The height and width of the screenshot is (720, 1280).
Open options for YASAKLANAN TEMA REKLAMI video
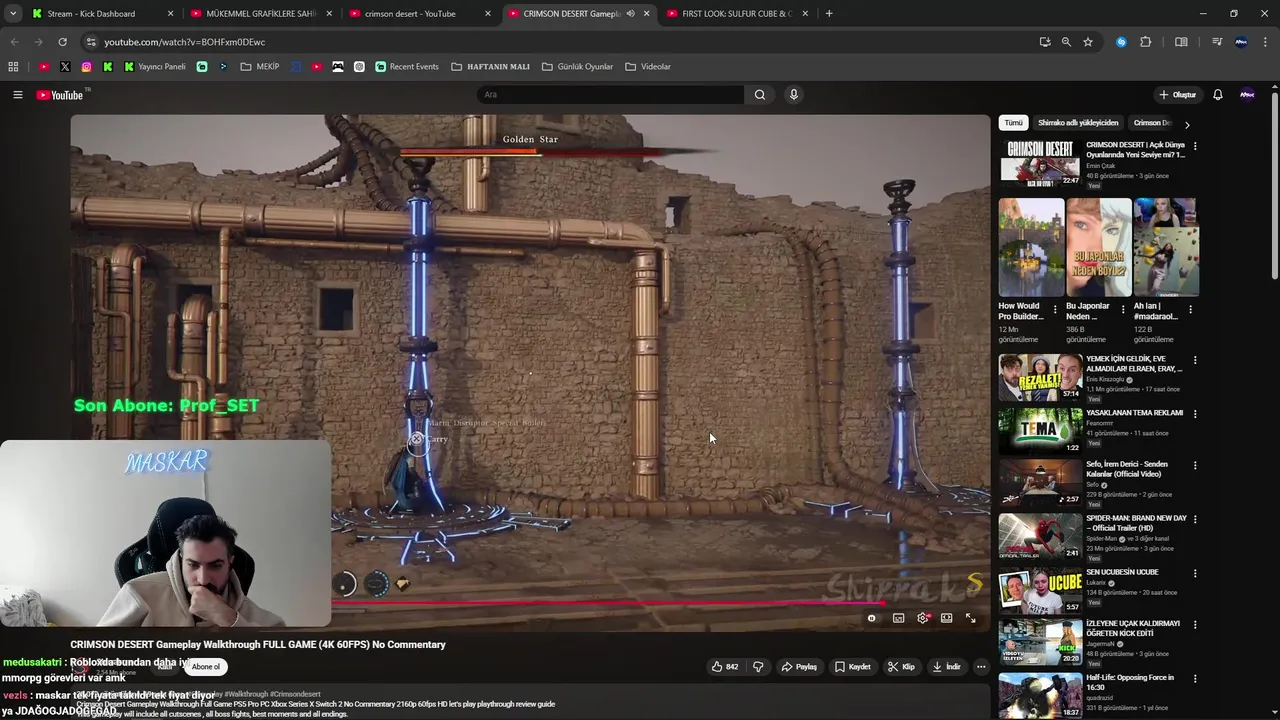(1195, 414)
